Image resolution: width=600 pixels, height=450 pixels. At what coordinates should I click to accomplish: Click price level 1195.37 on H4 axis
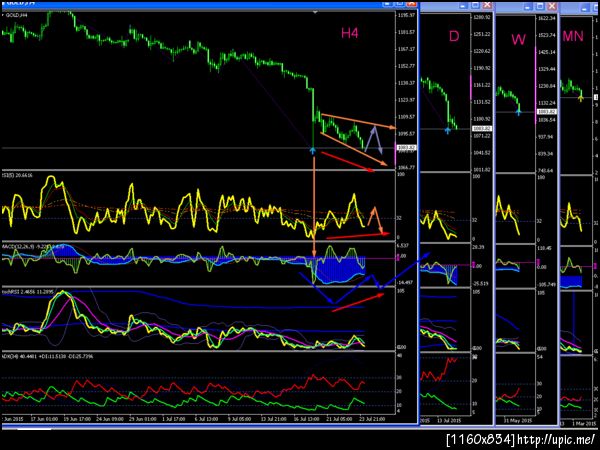(406, 15)
